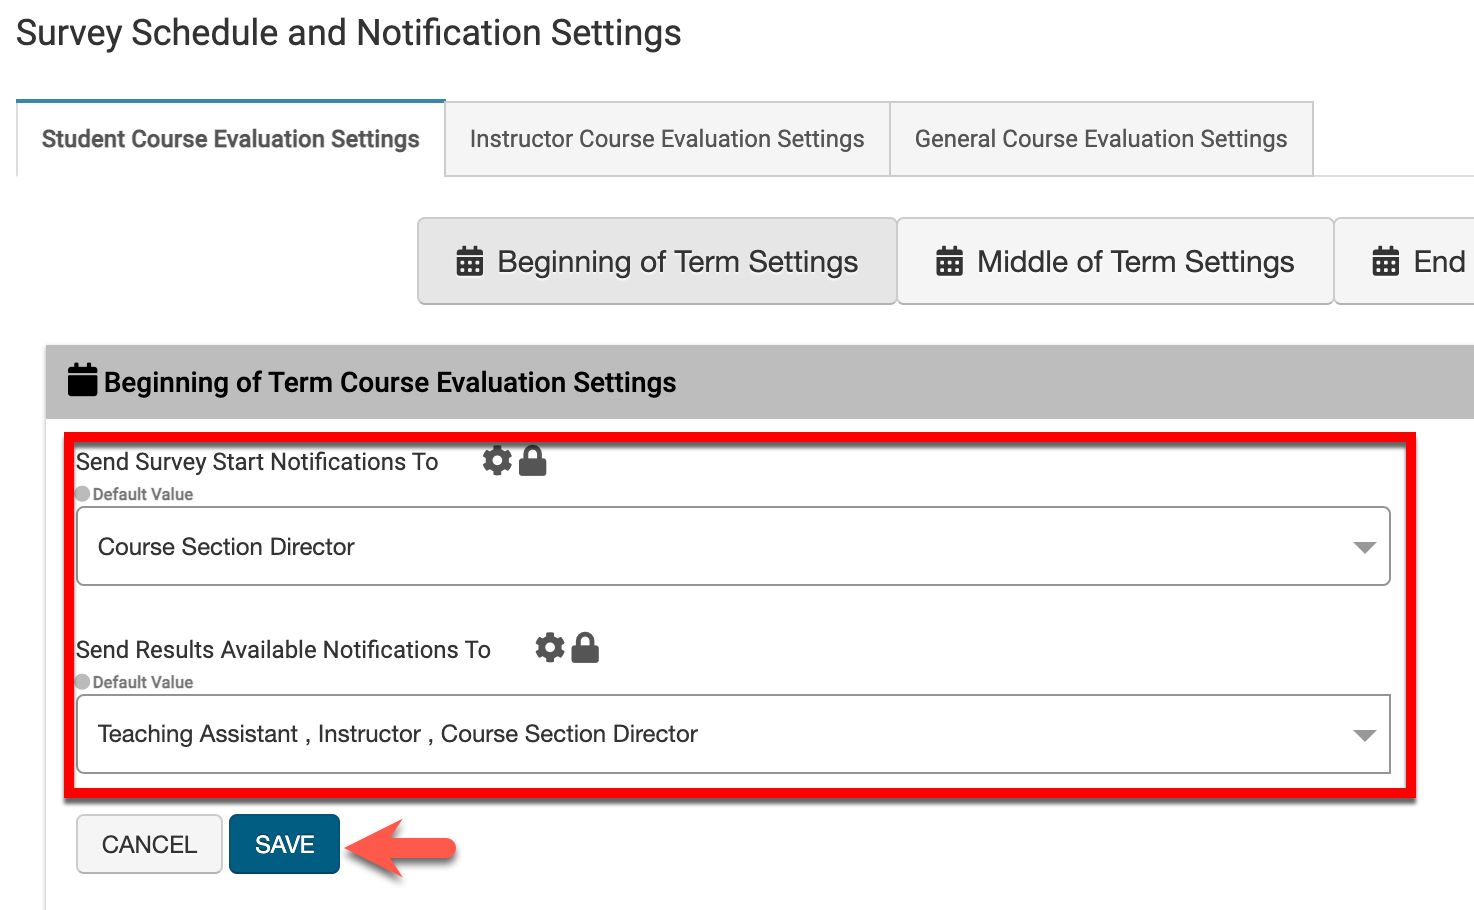
Task: Select Beginning of Term Settings button
Action: pyautogui.click(x=657, y=262)
